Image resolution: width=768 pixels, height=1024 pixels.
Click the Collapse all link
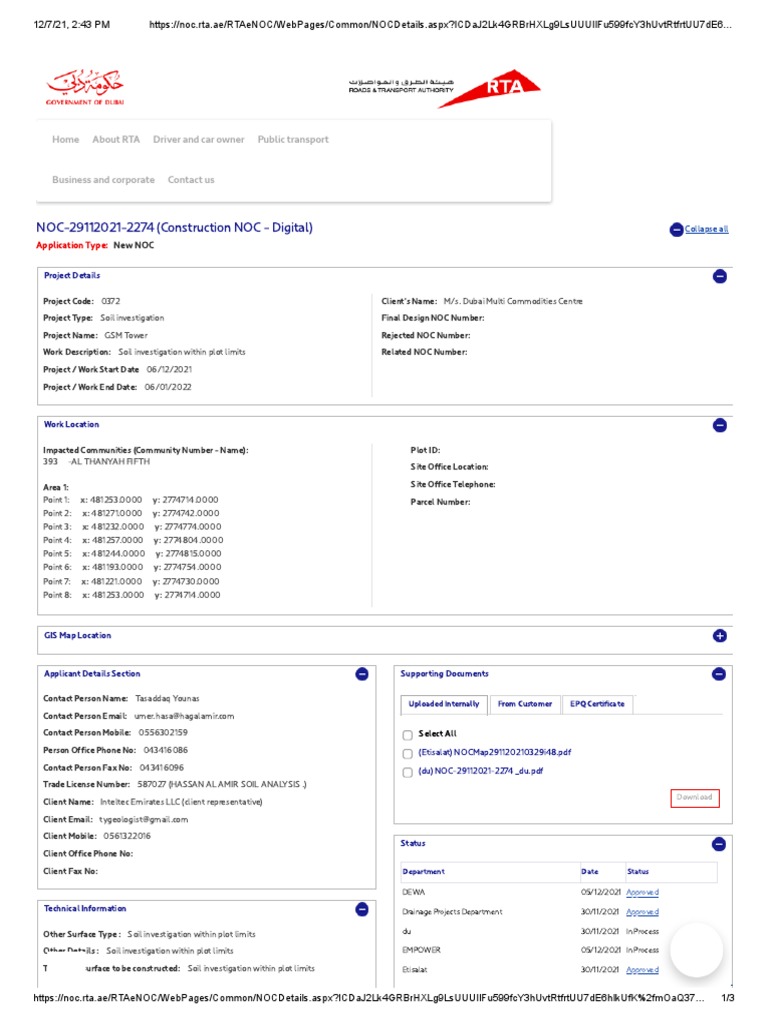(706, 229)
